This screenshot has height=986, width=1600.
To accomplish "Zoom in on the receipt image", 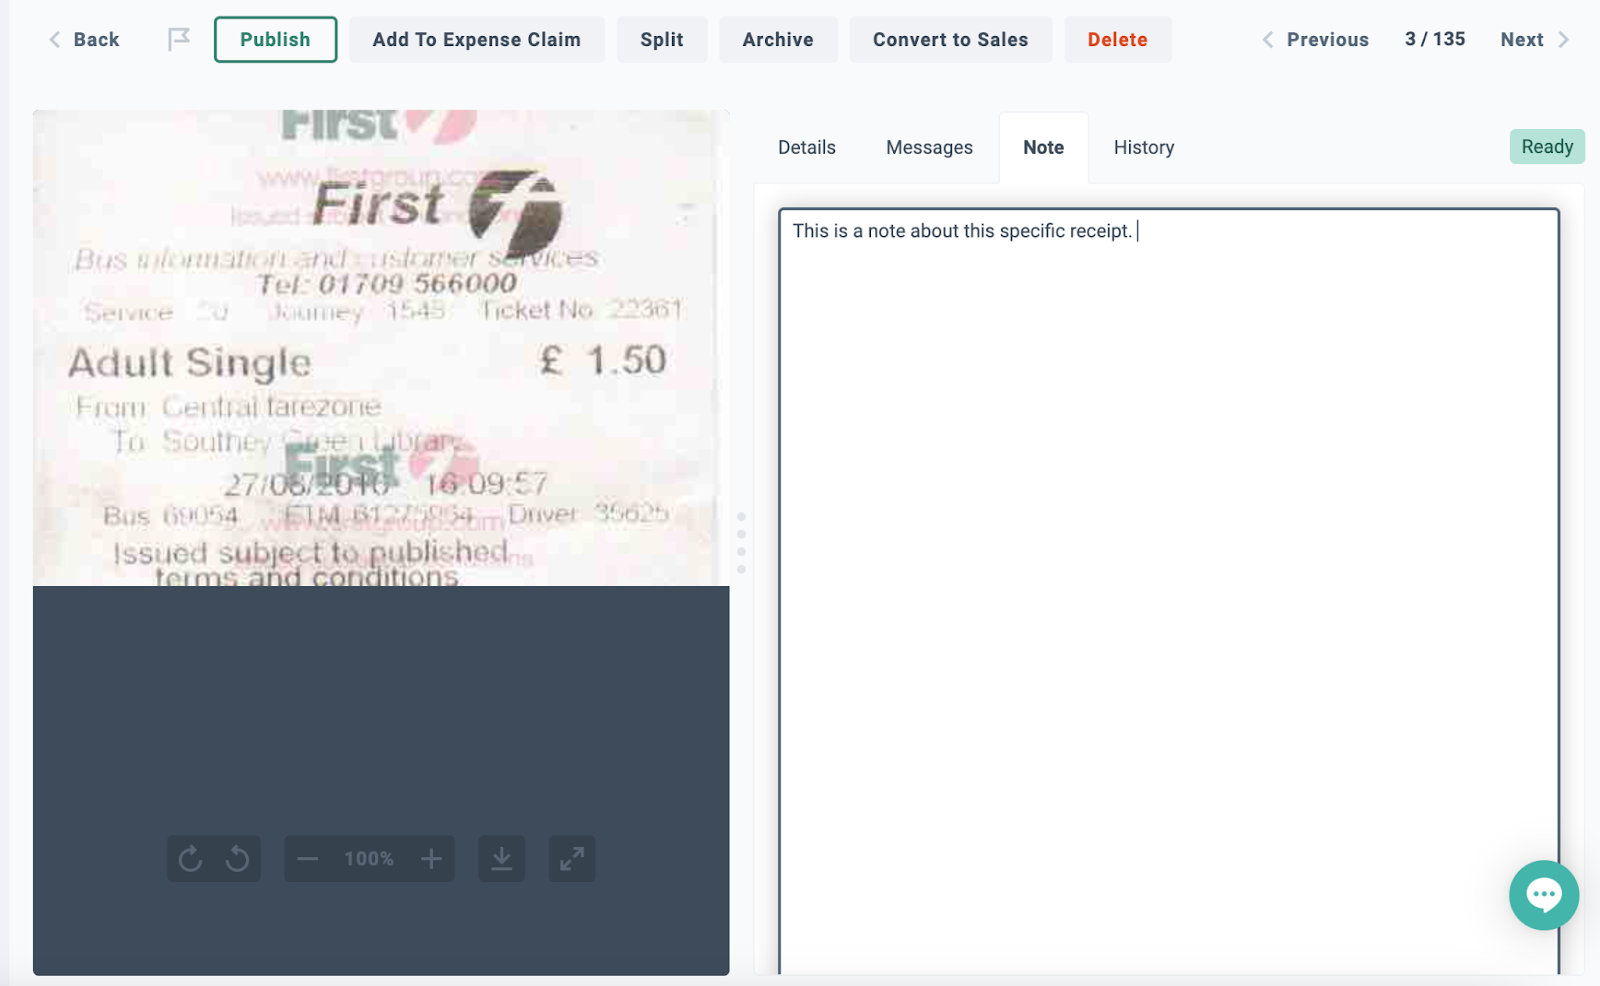I will tap(431, 859).
